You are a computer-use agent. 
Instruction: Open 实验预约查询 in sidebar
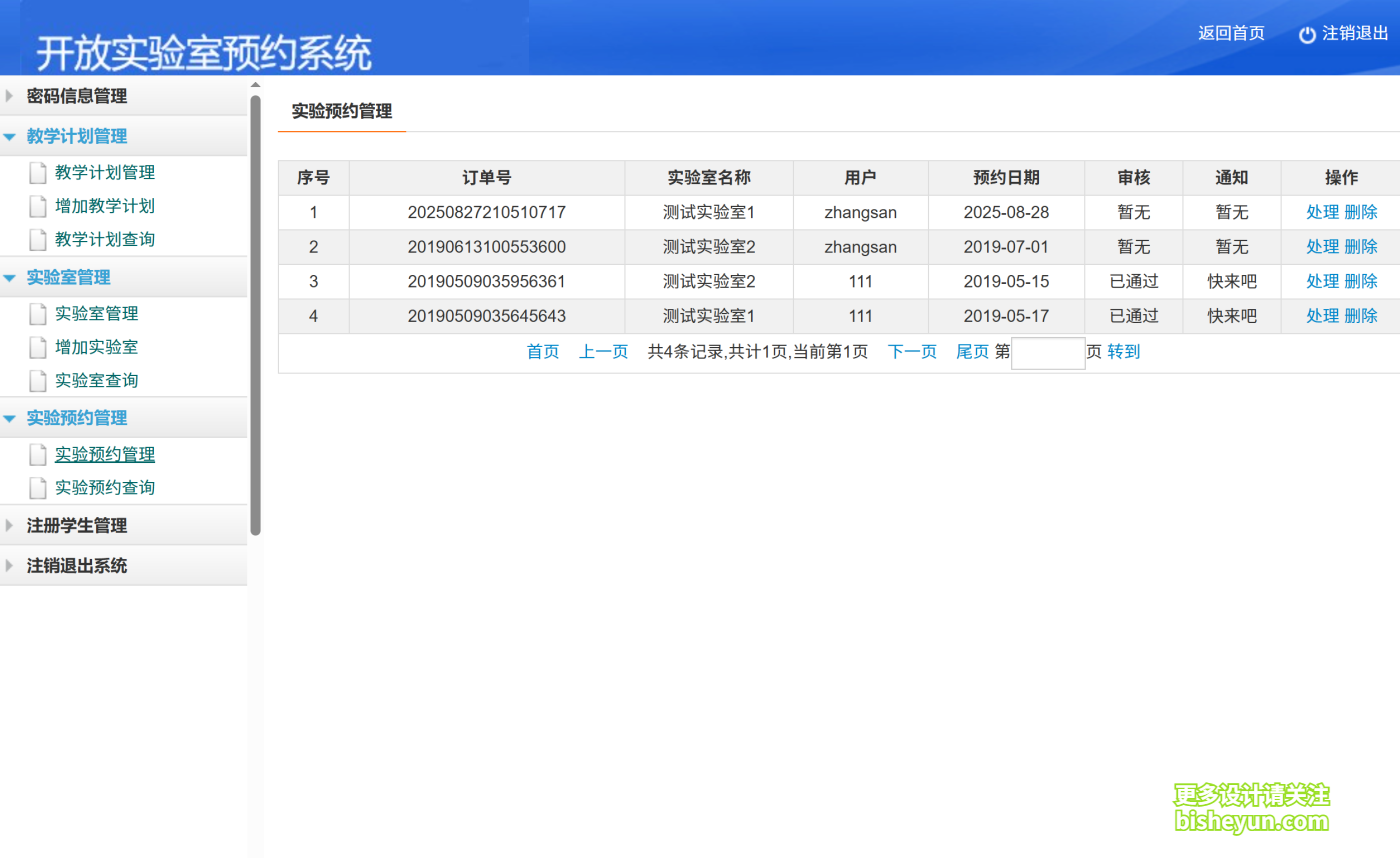pos(105,488)
